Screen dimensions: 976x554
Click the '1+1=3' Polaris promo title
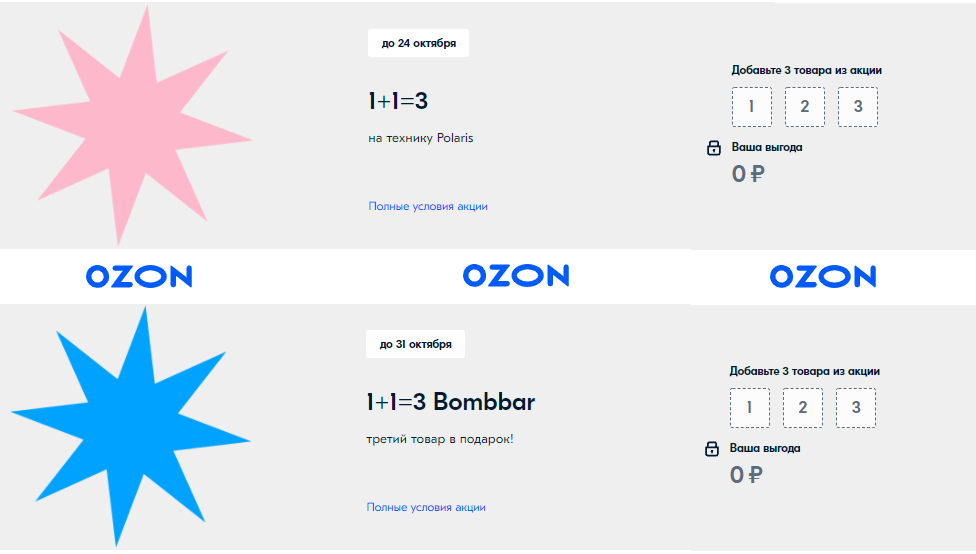click(x=398, y=101)
